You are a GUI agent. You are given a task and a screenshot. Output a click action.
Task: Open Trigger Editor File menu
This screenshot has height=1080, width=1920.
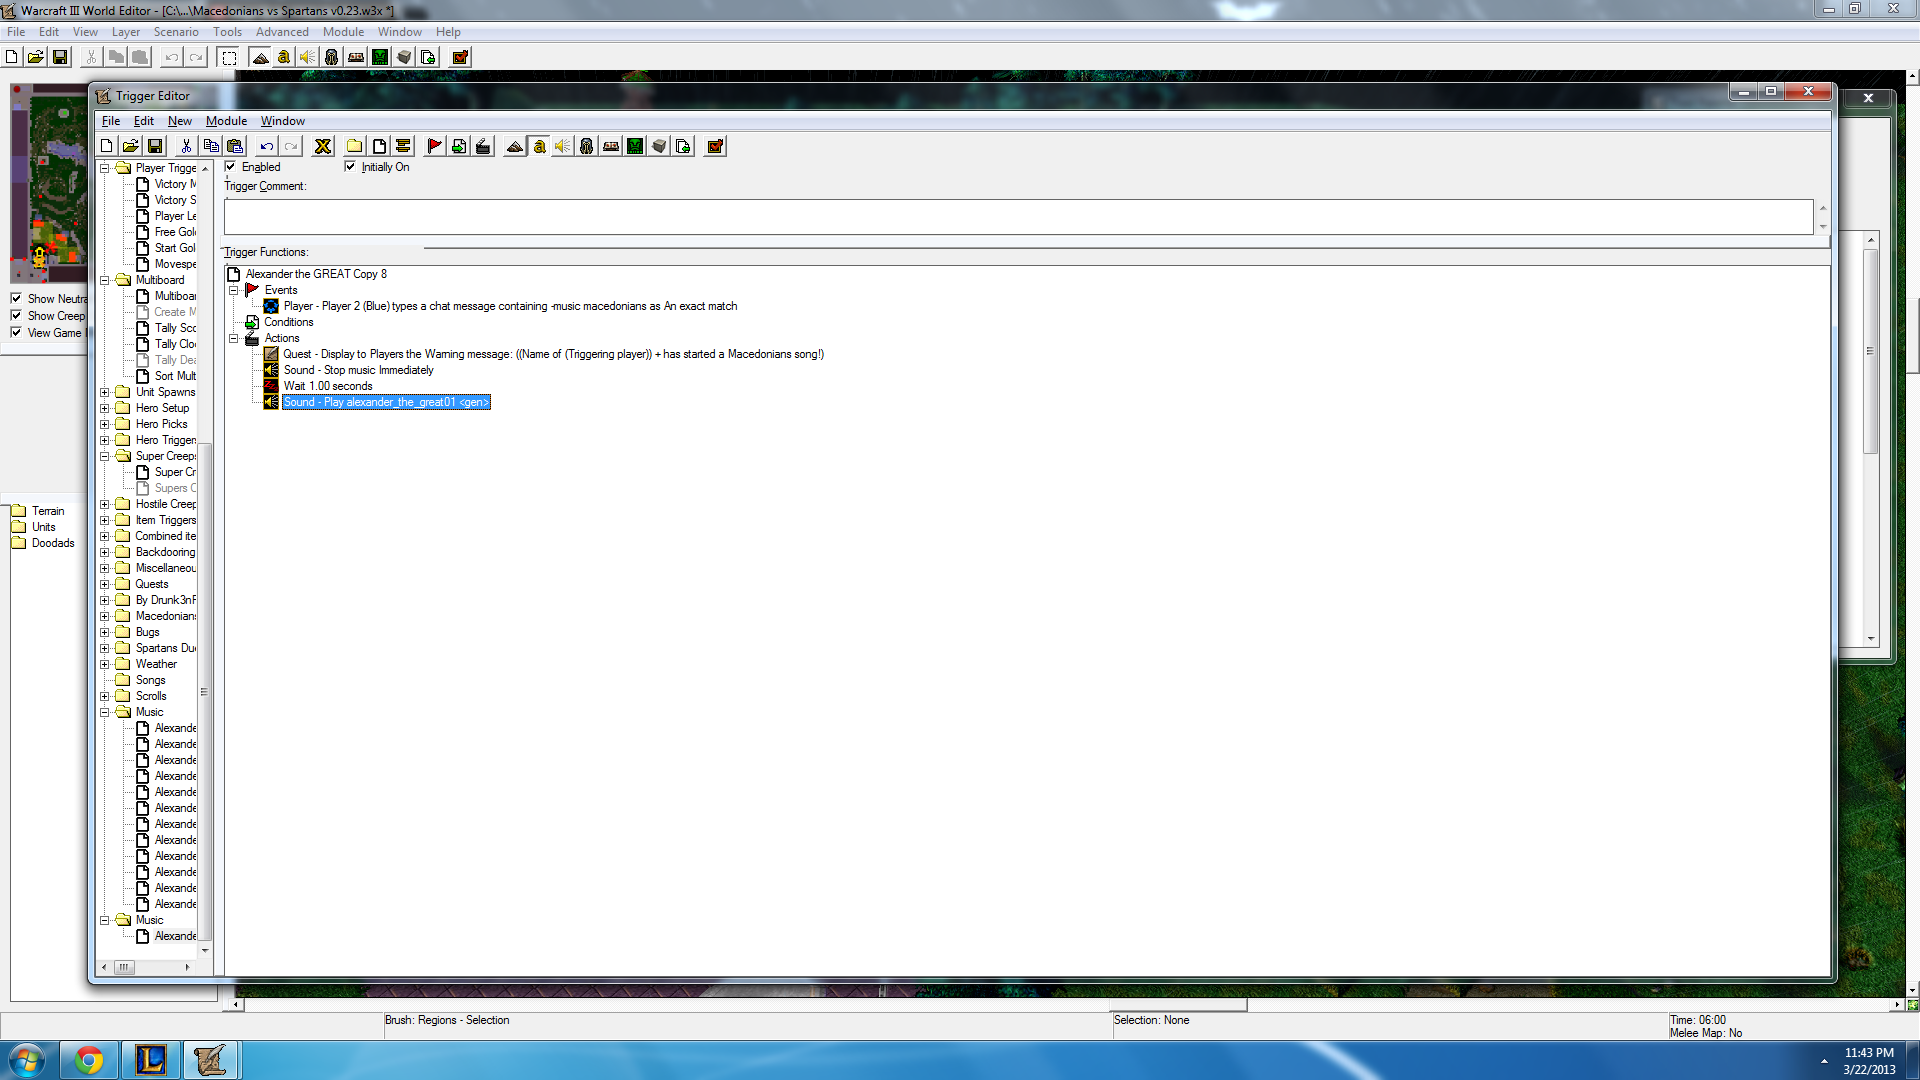[x=111, y=121]
